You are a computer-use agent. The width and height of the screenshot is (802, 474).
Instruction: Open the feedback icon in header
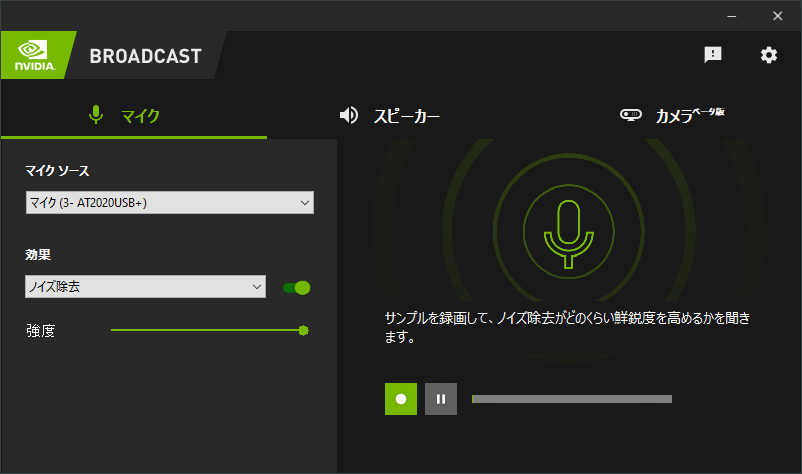[x=712, y=54]
